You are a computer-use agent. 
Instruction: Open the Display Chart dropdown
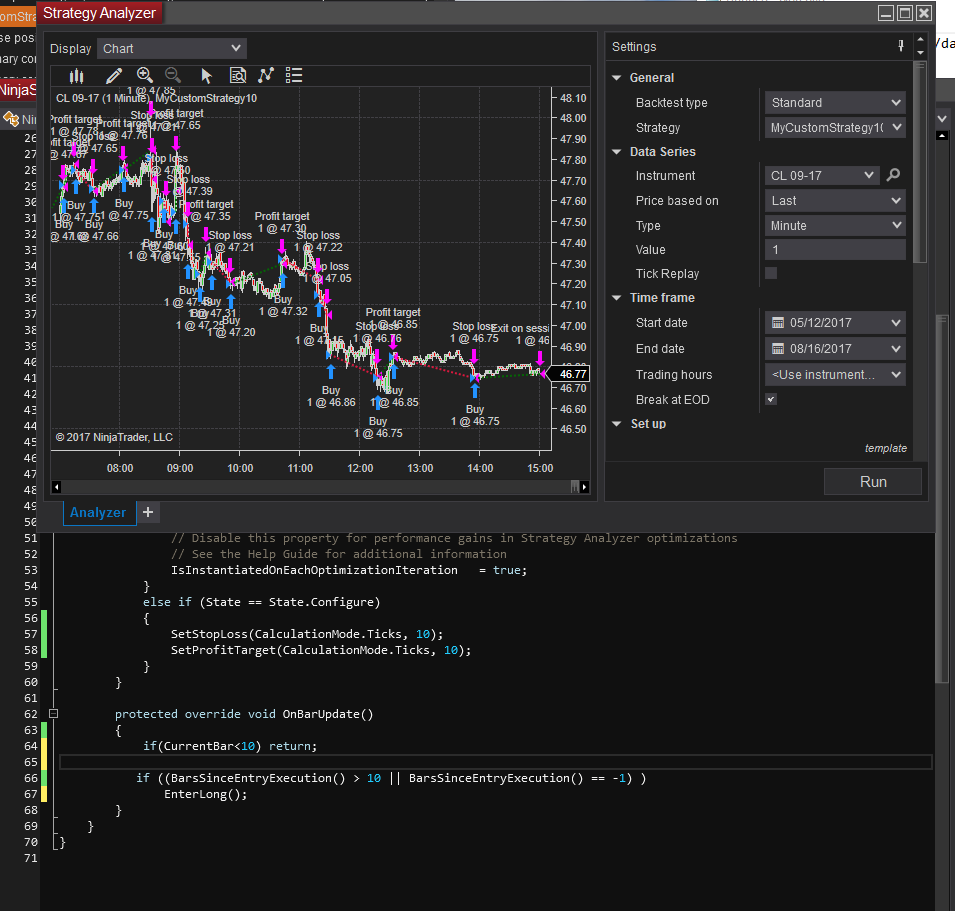pyautogui.click(x=172, y=48)
